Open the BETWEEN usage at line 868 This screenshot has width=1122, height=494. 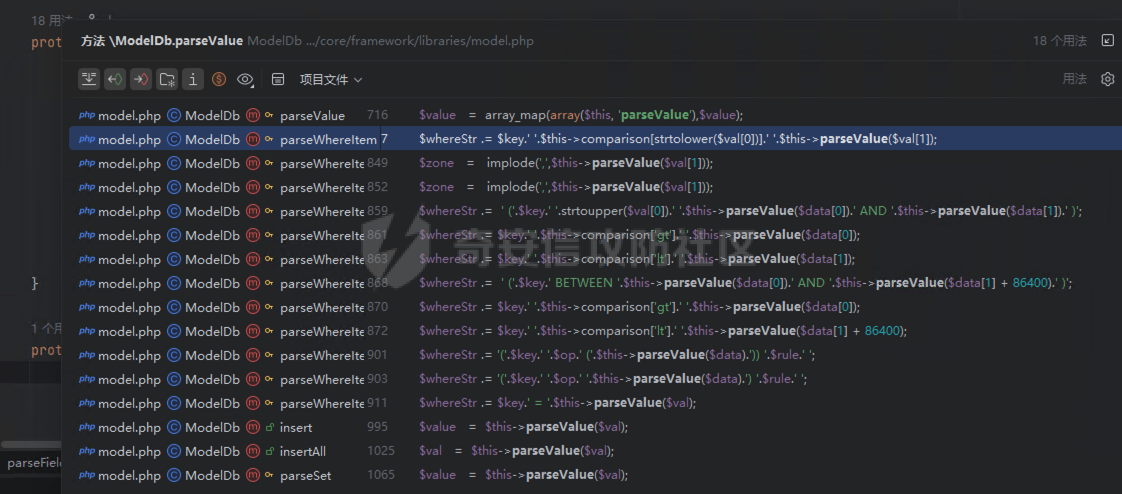560,283
